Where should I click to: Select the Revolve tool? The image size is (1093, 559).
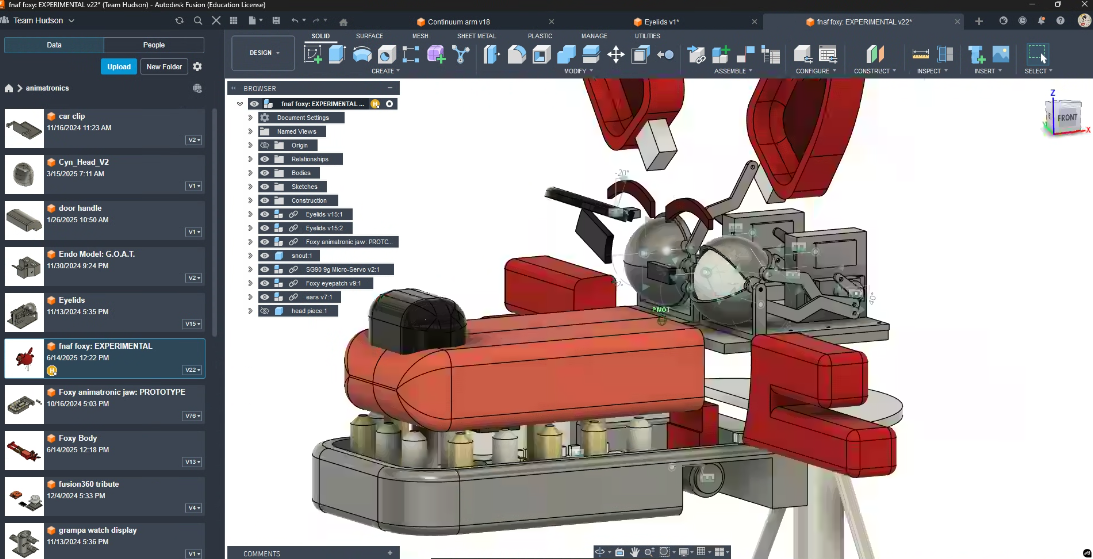(x=362, y=54)
